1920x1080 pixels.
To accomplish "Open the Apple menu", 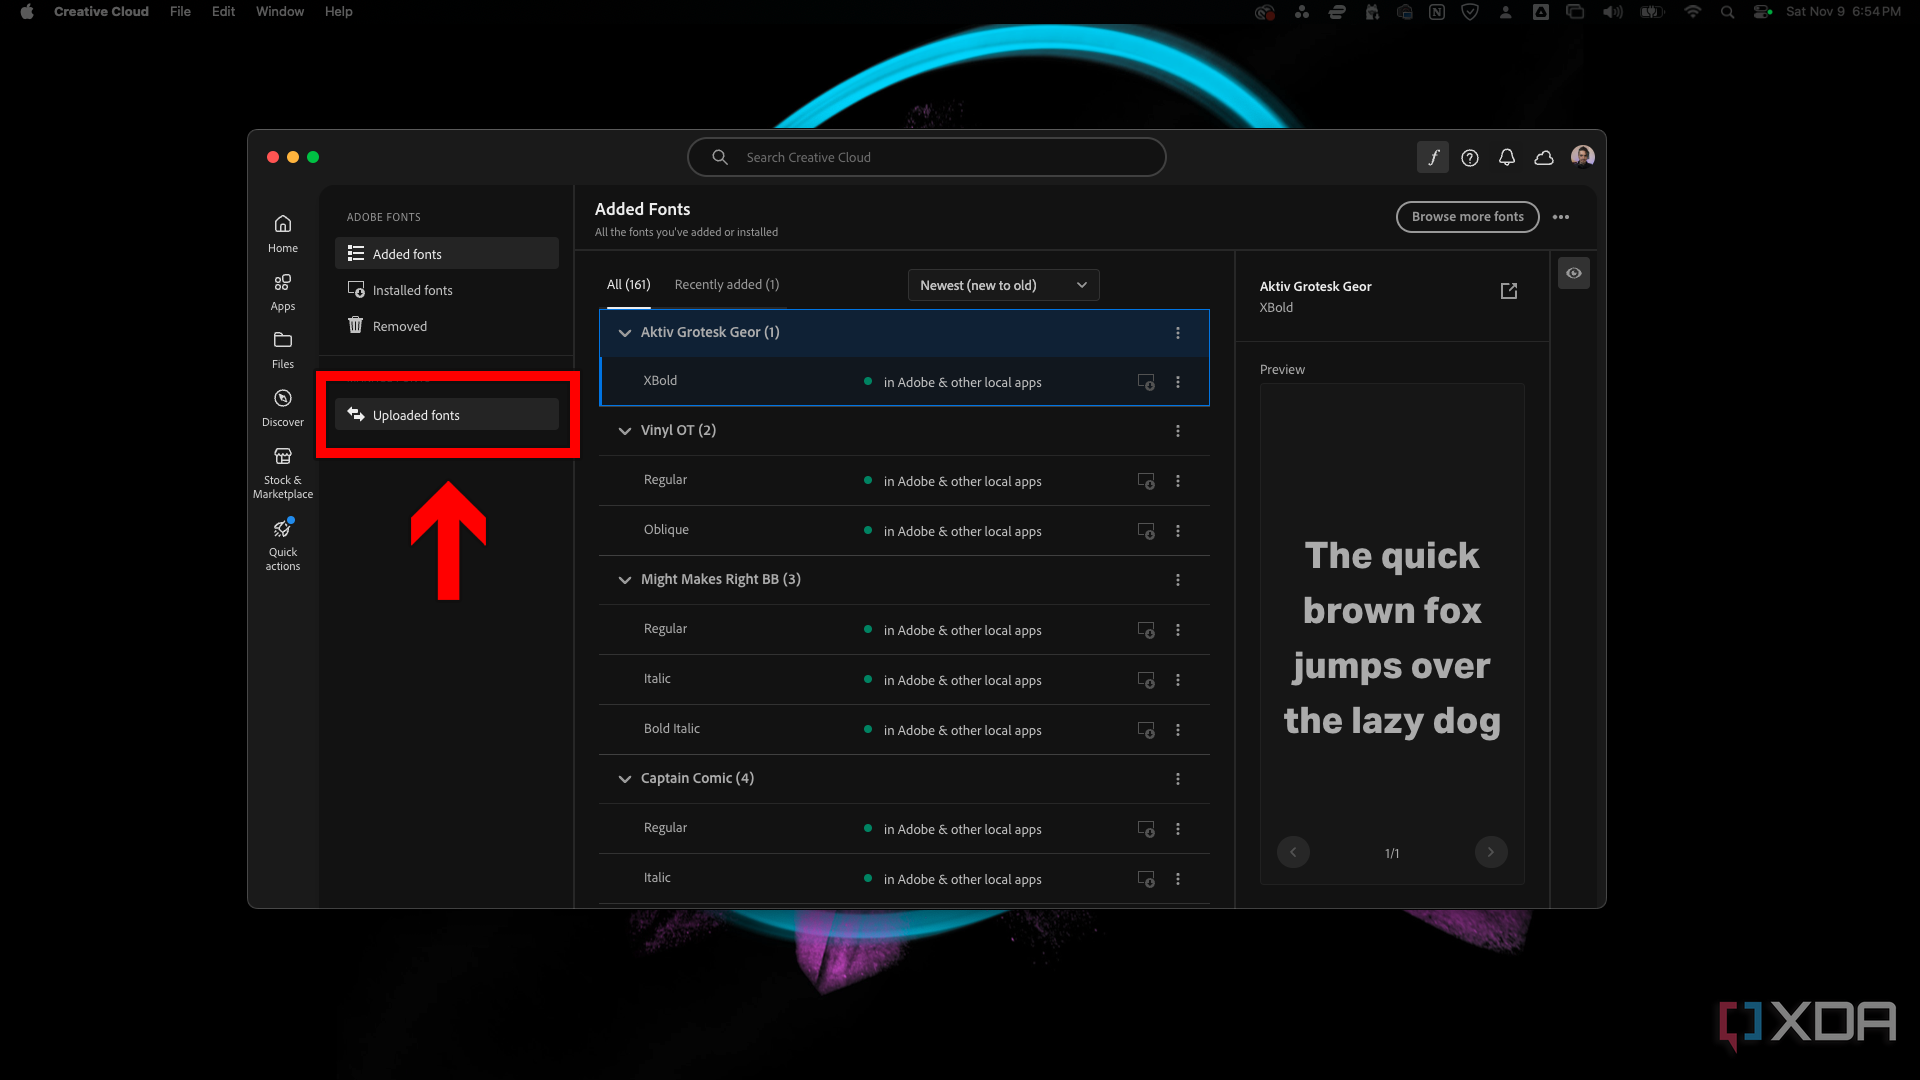I will click(x=27, y=12).
